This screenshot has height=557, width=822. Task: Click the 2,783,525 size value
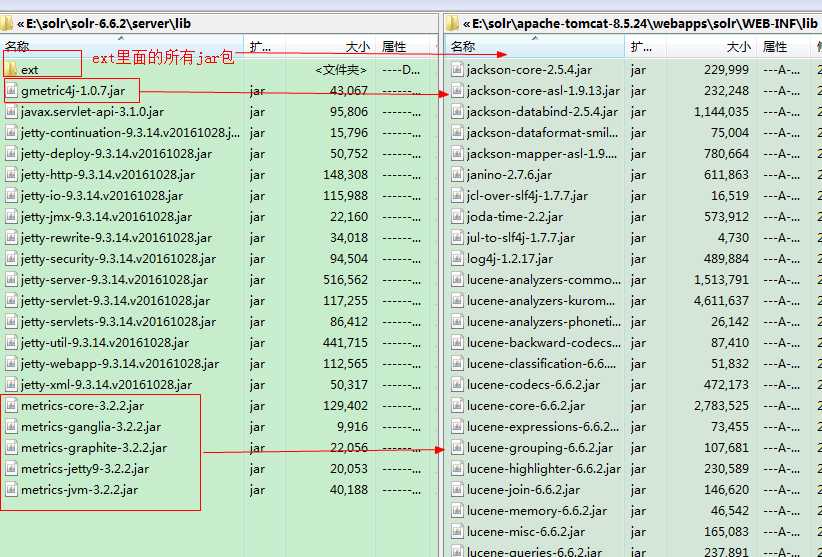[x=721, y=406]
